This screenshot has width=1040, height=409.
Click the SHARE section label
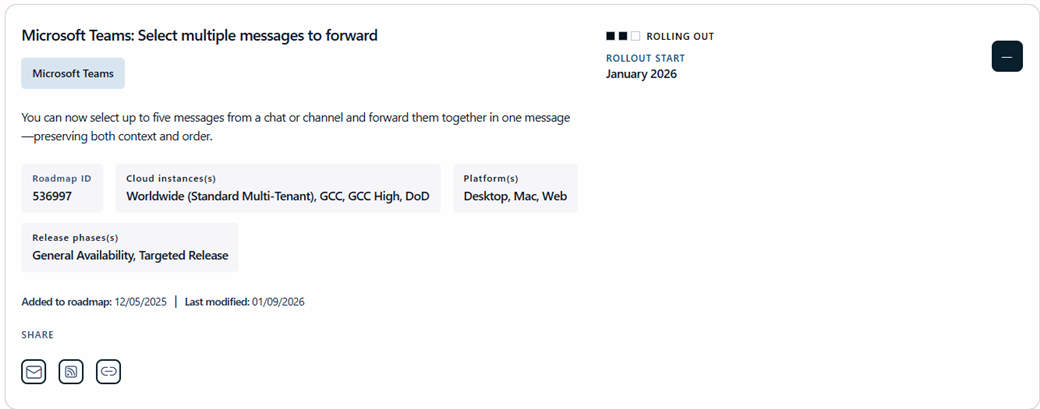(38, 335)
